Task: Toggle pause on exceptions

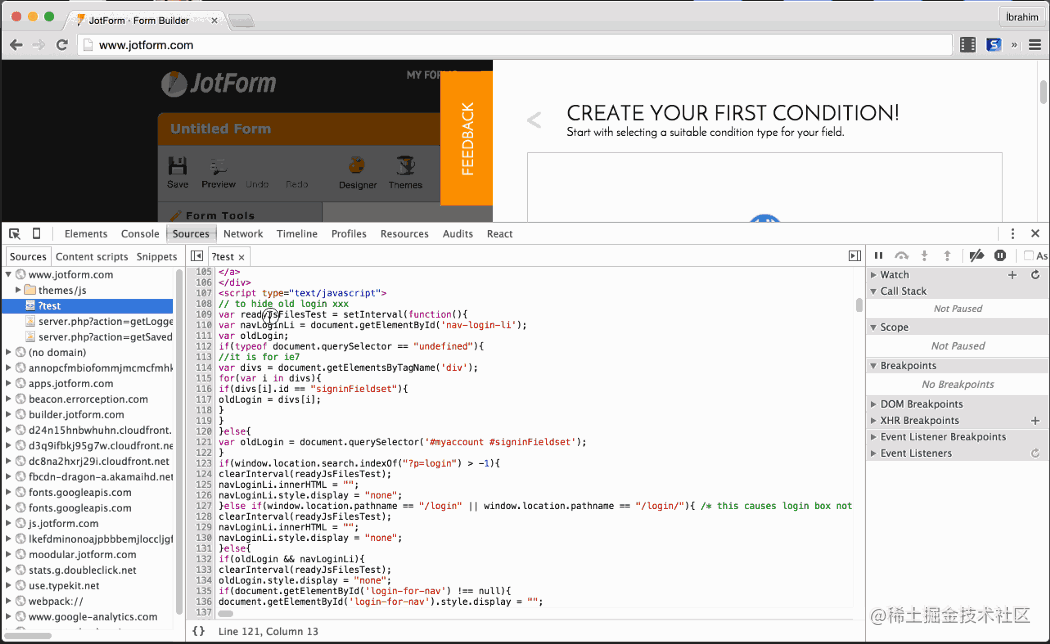Action: [1000, 255]
